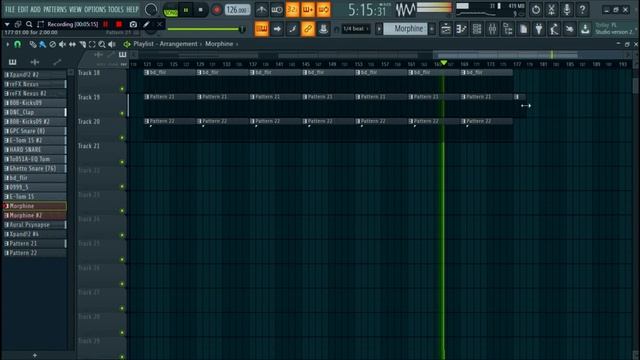
Task: Select the playlist Slice tool
Action: 82,44
